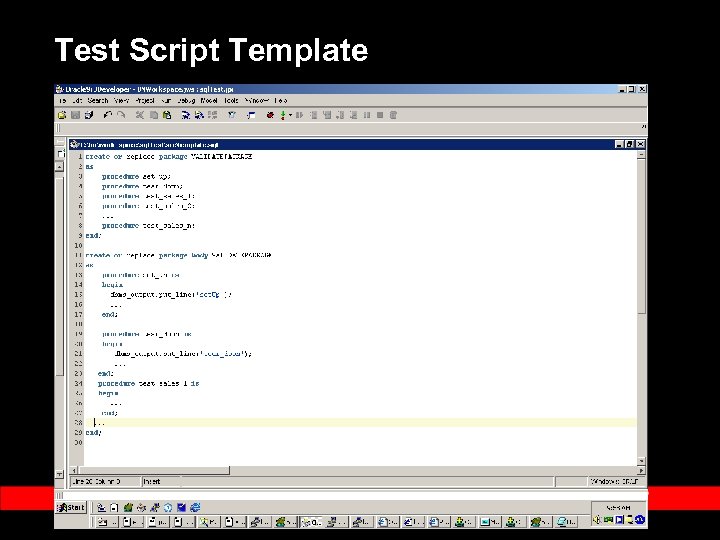
Task: Click line 29 'end;' in the editor
Action: (93, 433)
